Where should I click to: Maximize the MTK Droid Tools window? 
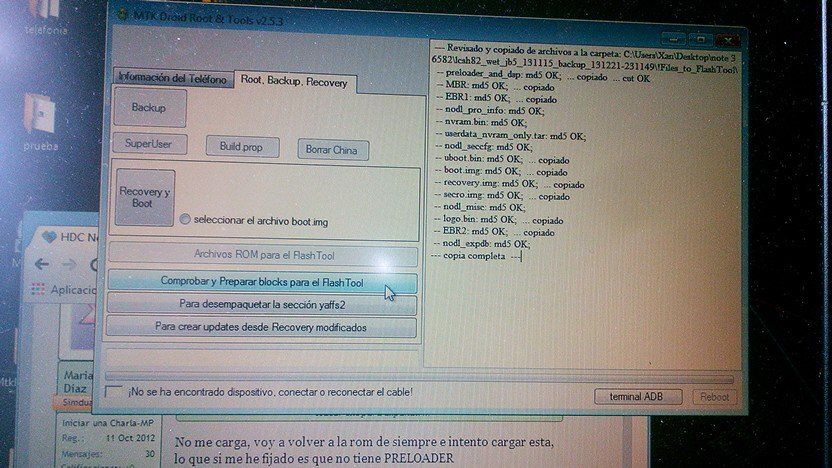coord(701,40)
